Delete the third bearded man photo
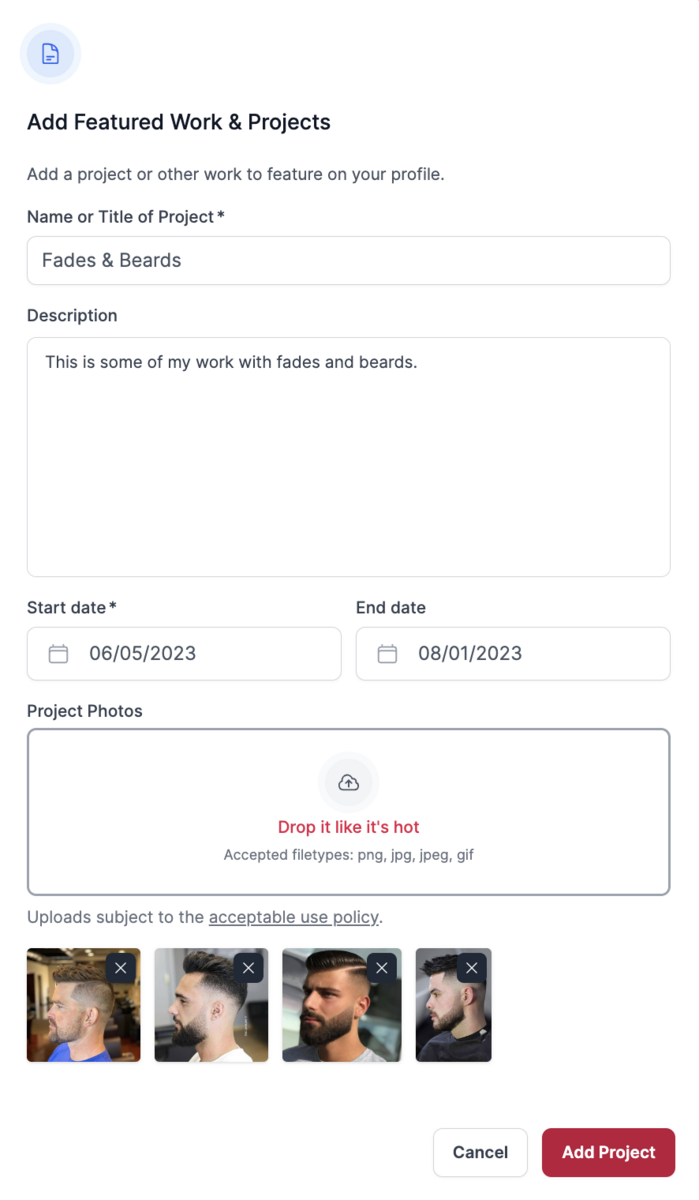Viewport: 699px width, 1200px height. click(382, 968)
